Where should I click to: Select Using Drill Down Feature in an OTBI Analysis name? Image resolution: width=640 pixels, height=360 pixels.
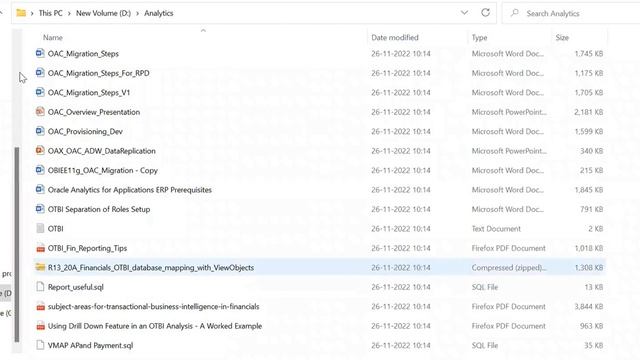[x=155, y=326]
